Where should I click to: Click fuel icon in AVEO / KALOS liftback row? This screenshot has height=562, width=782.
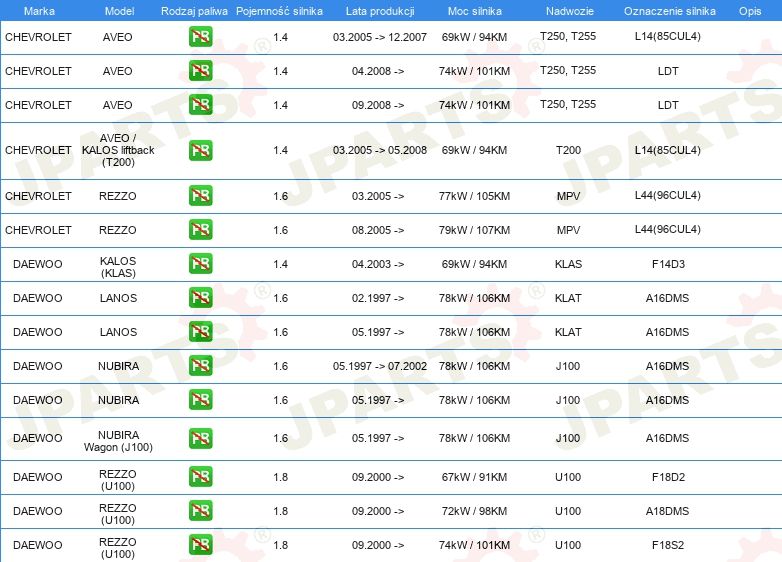coord(200,150)
